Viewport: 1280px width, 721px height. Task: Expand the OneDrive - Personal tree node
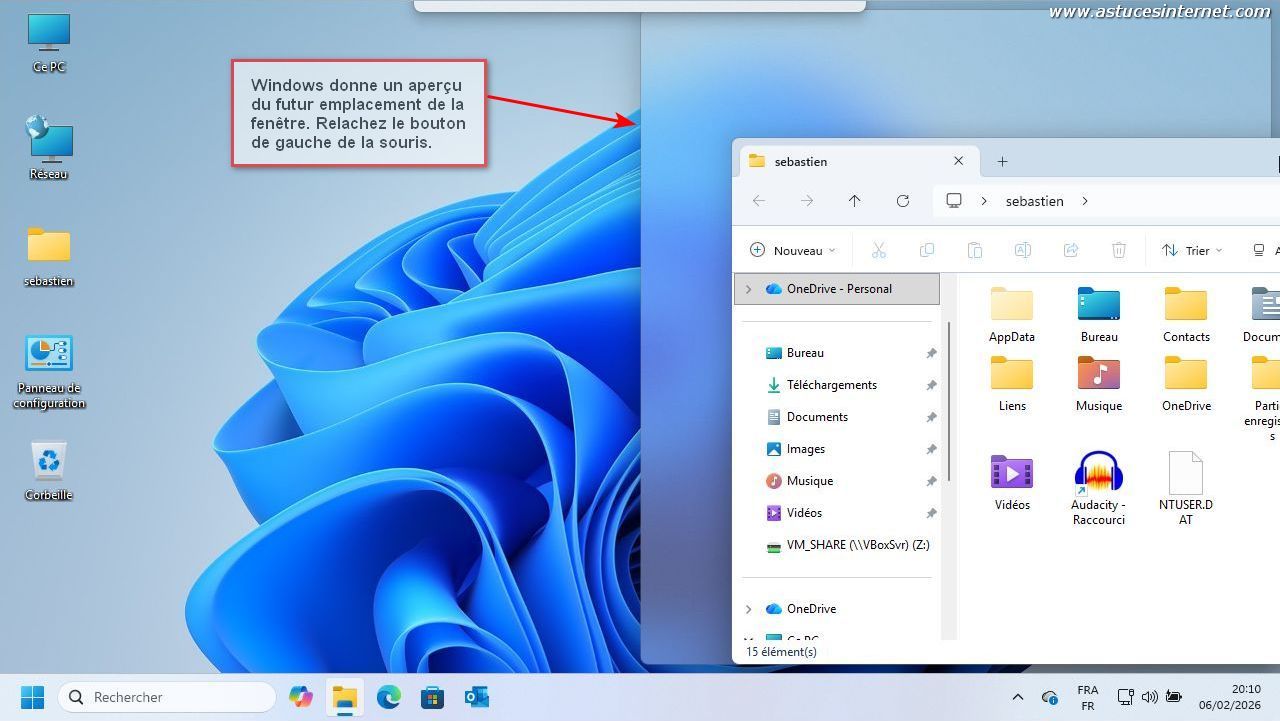click(x=748, y=289)
